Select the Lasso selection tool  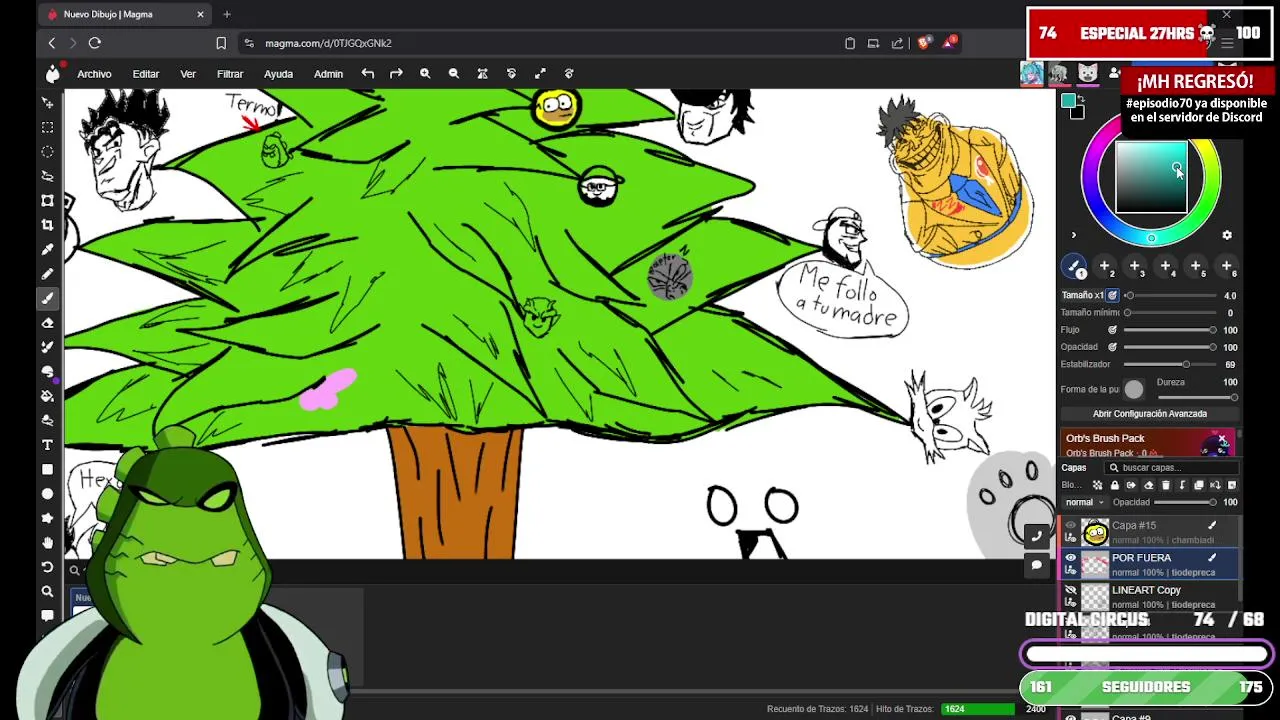(47, 176)
